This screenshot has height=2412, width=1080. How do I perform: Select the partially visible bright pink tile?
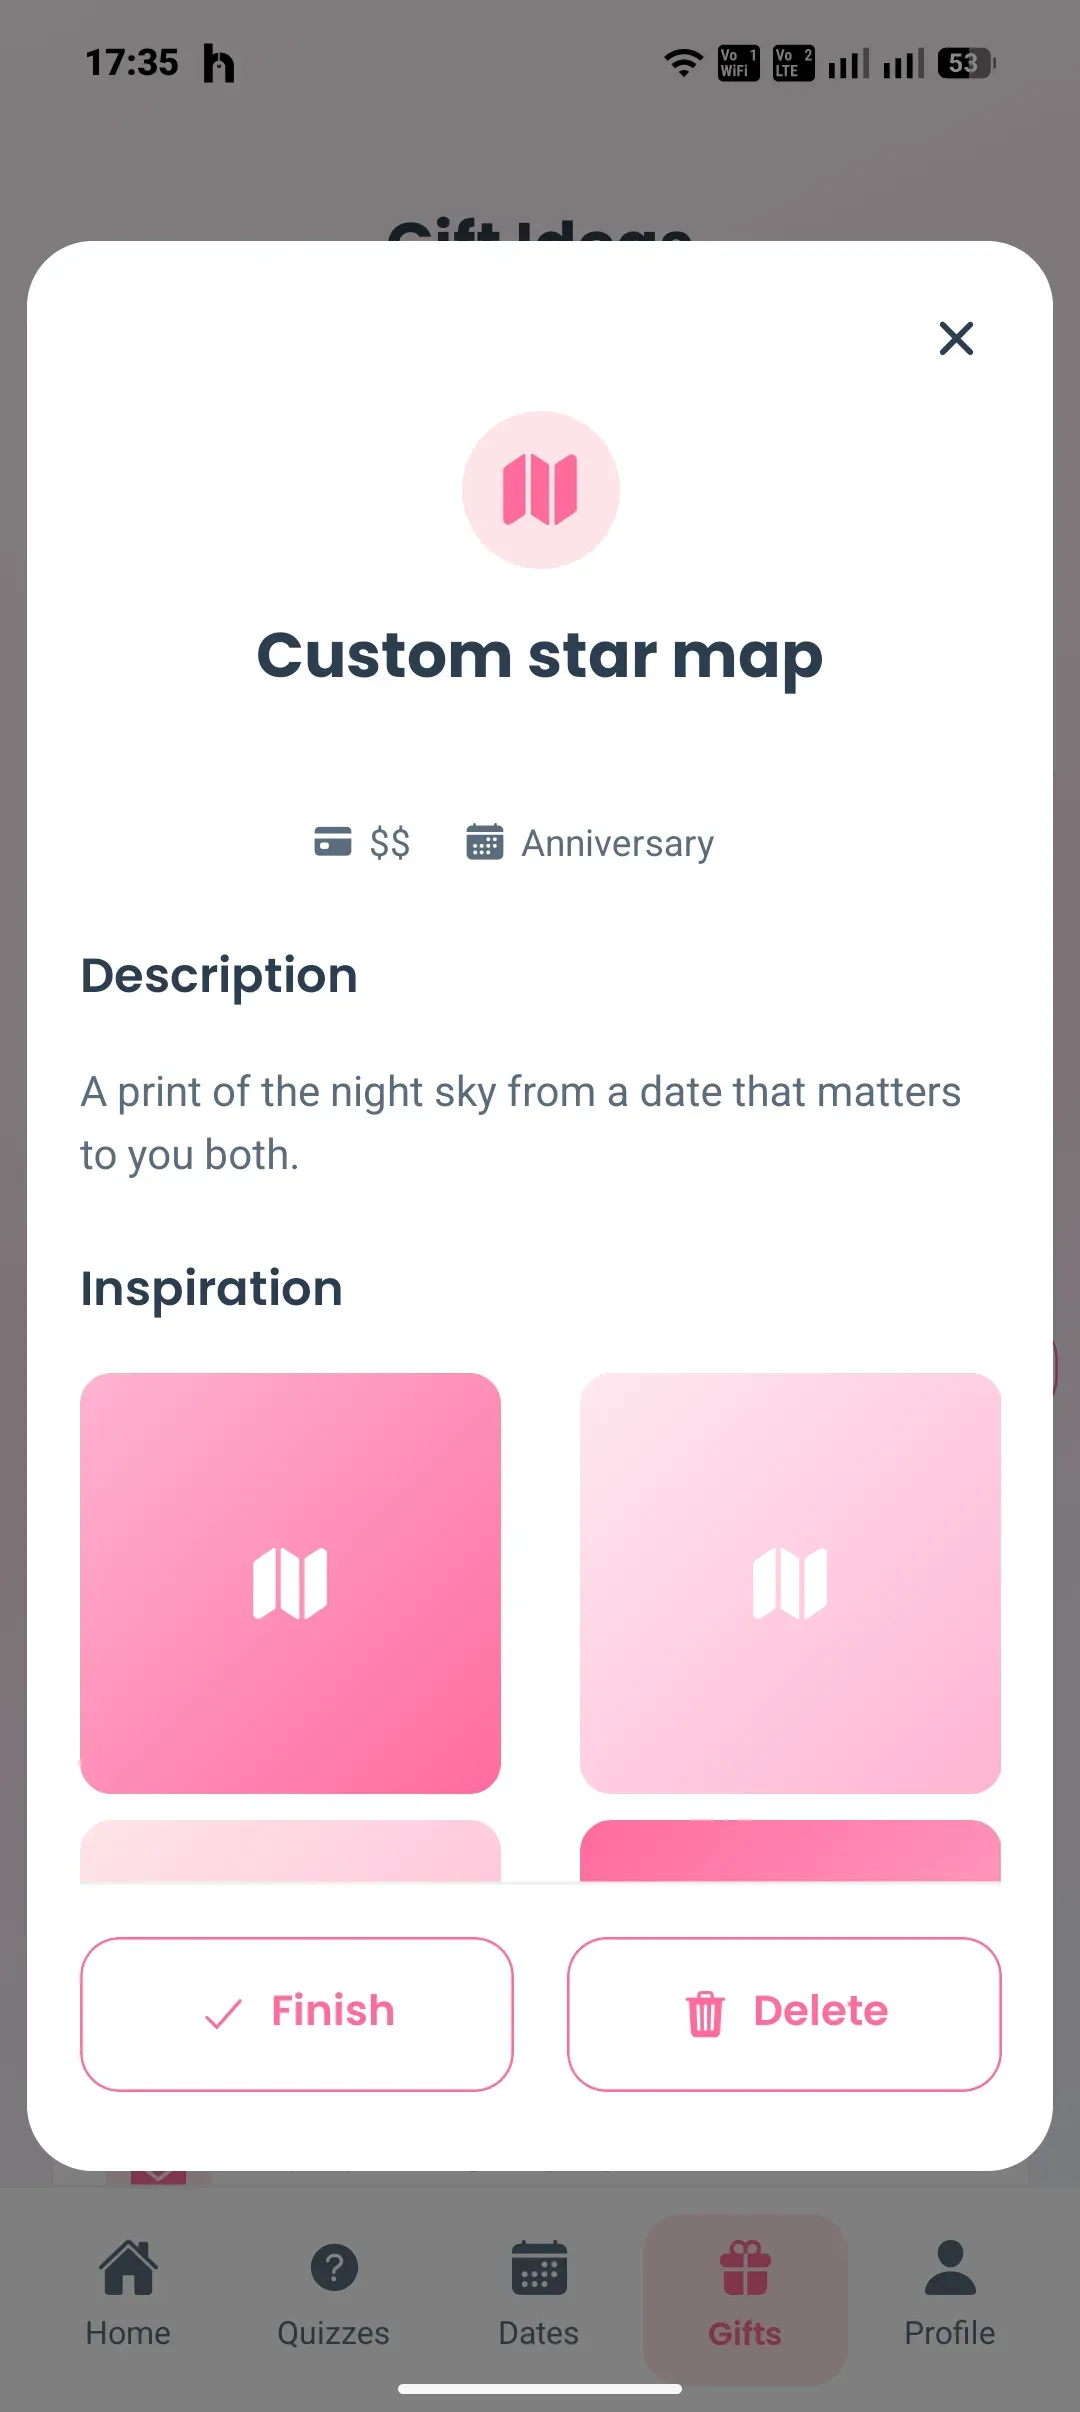click(x=790, y=1851)
